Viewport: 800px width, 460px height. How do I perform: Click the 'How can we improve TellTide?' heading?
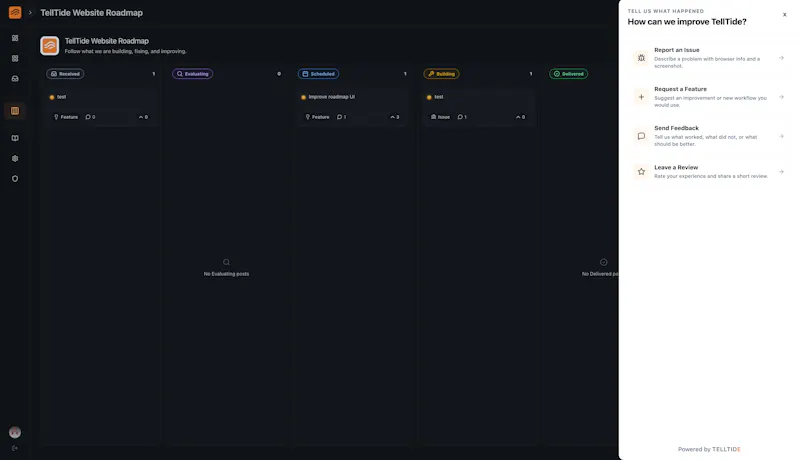click(x=687, y=22)
